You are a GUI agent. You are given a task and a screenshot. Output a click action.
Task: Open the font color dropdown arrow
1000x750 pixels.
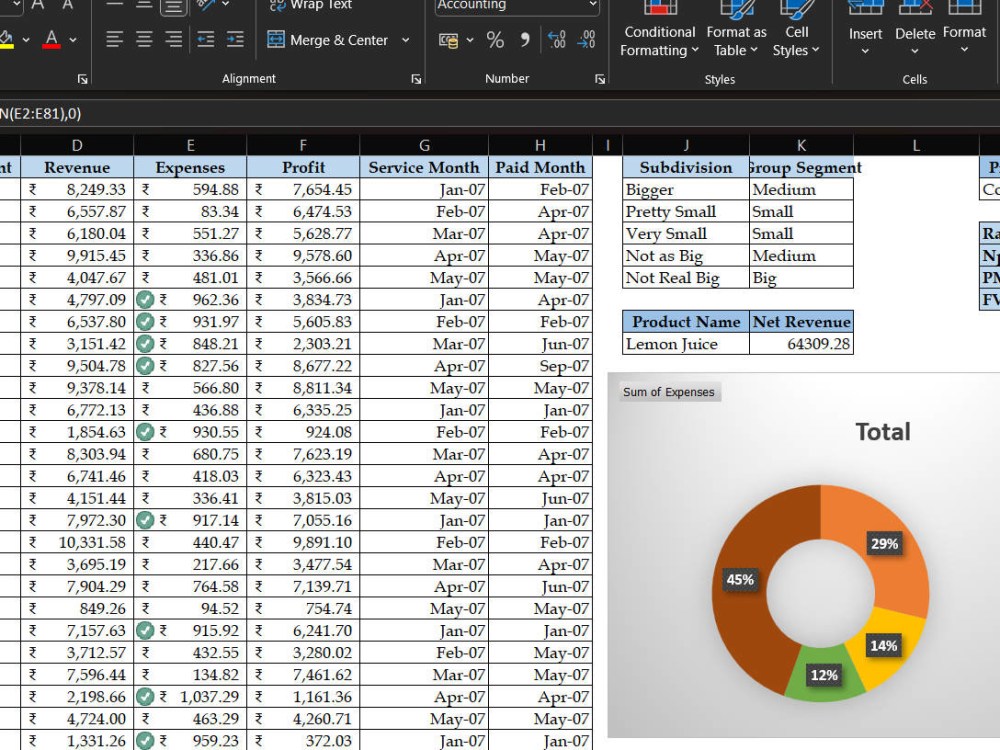(73, 40)
